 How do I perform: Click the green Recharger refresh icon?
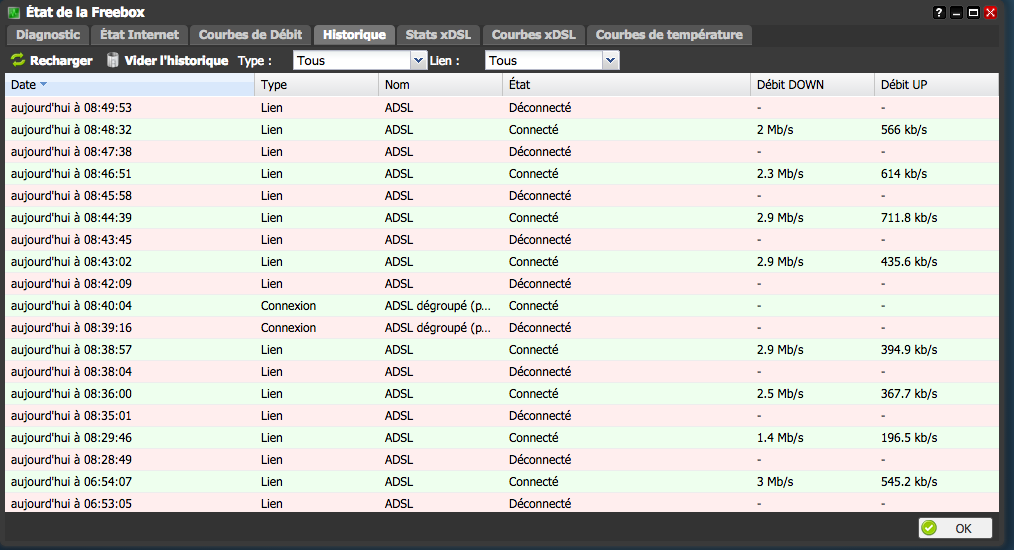tap(18, 60)
